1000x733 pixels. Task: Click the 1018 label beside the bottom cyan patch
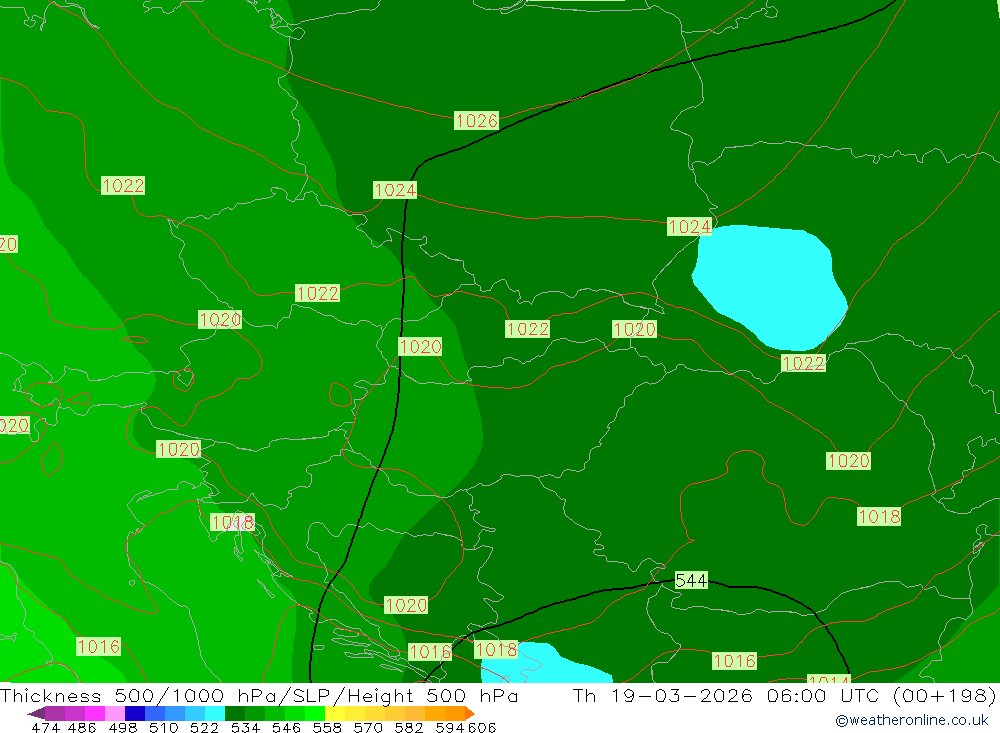click(496, 649)
